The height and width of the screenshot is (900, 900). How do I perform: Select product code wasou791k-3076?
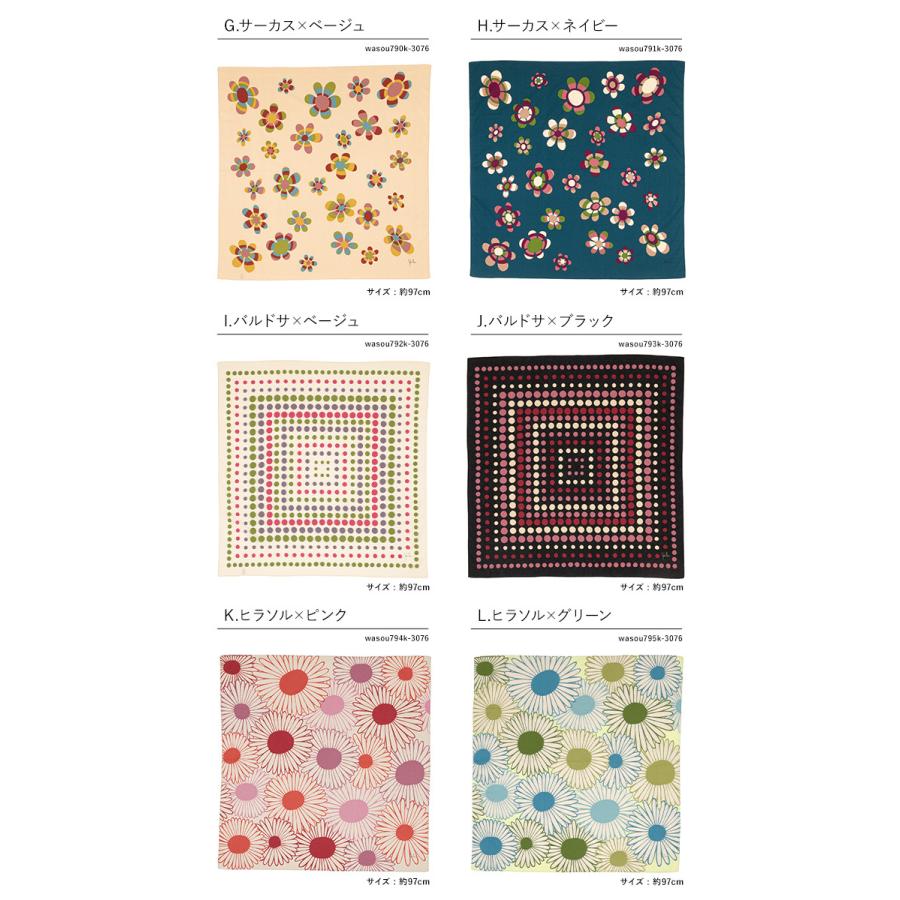[x=650, y=49]
